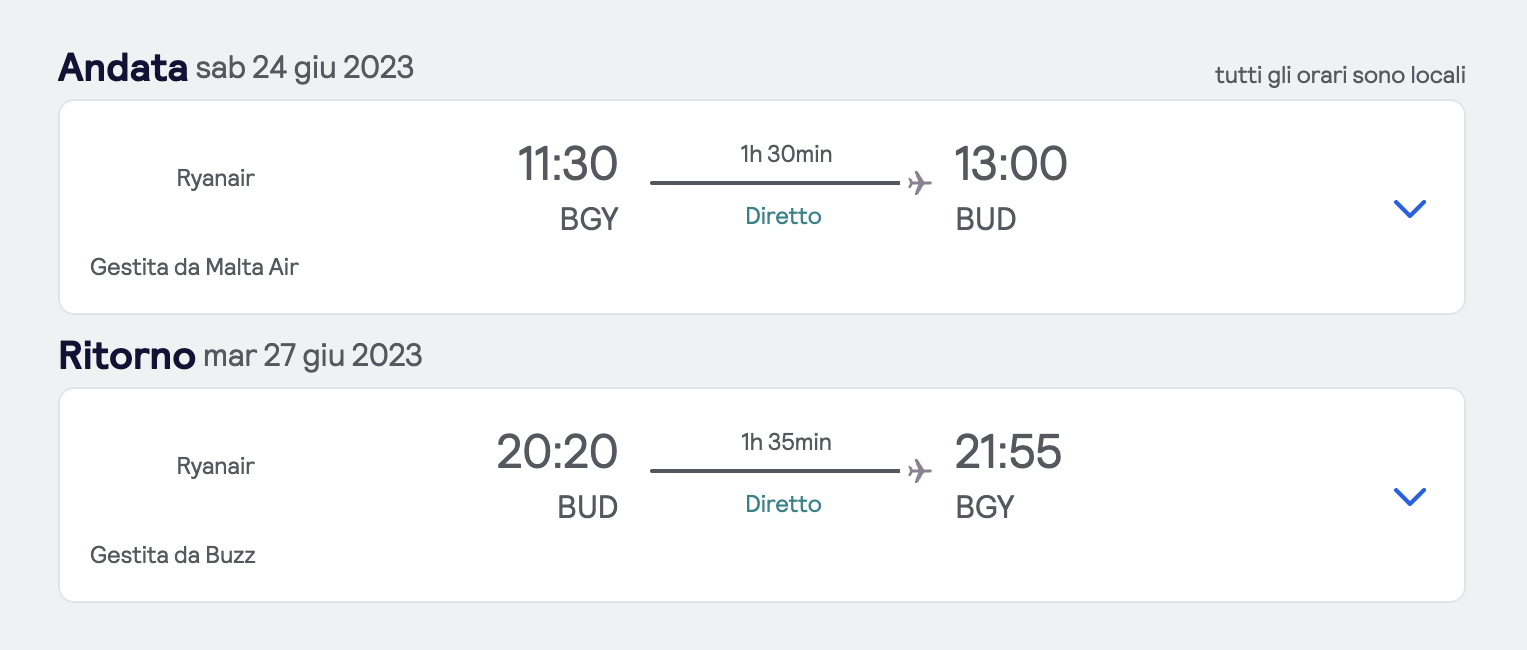Click the 1h 30min duration text
The height and width of the screenshot is (650, 1527).
tap(786, 154)
